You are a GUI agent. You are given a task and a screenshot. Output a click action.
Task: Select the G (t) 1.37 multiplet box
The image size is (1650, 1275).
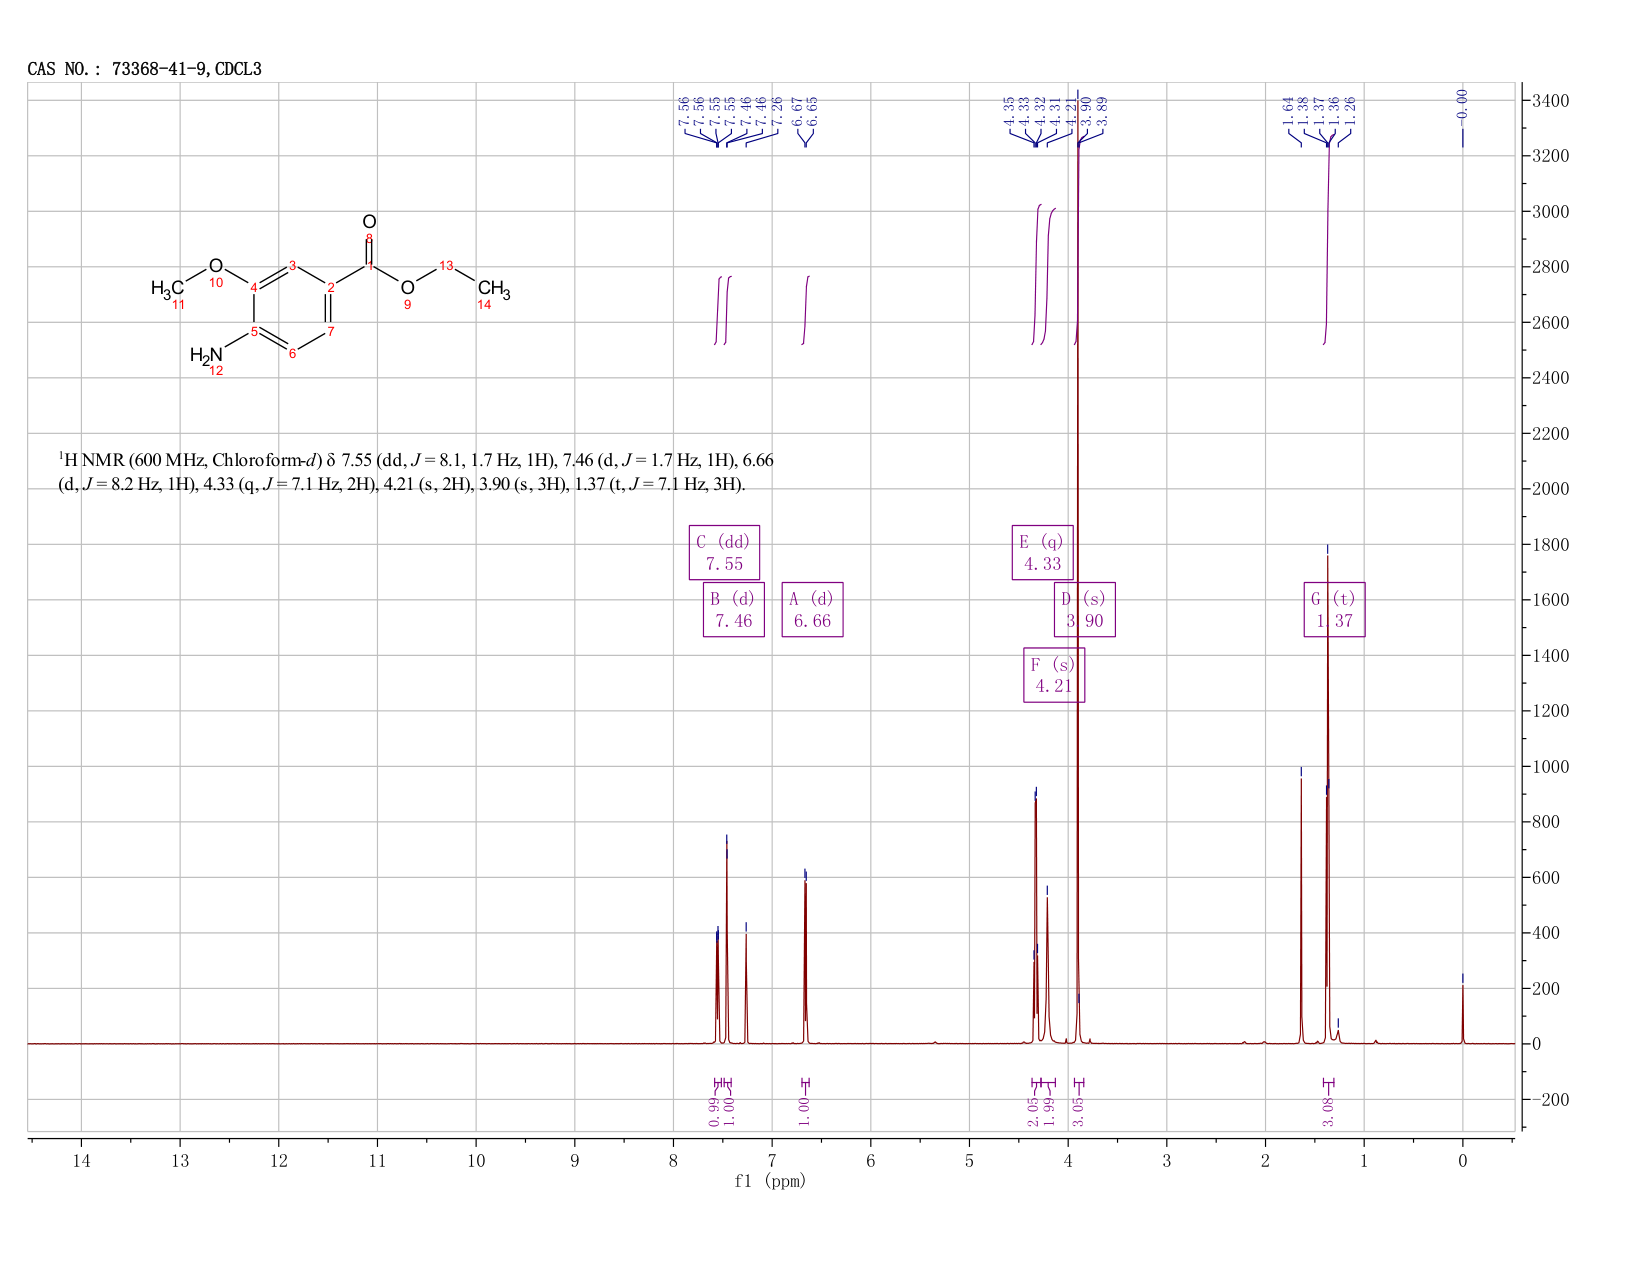coord(1334,609)
